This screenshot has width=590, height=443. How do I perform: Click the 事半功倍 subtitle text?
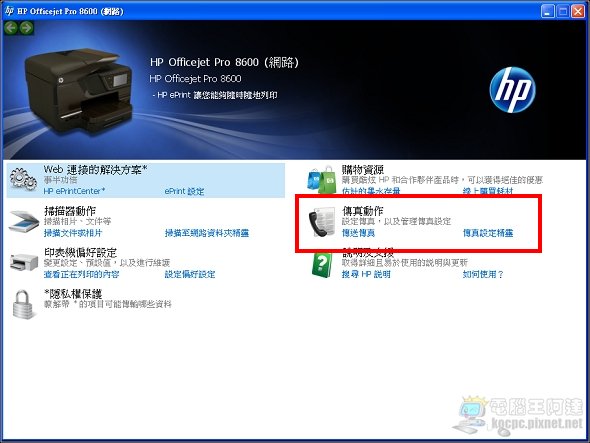[60, 180]
